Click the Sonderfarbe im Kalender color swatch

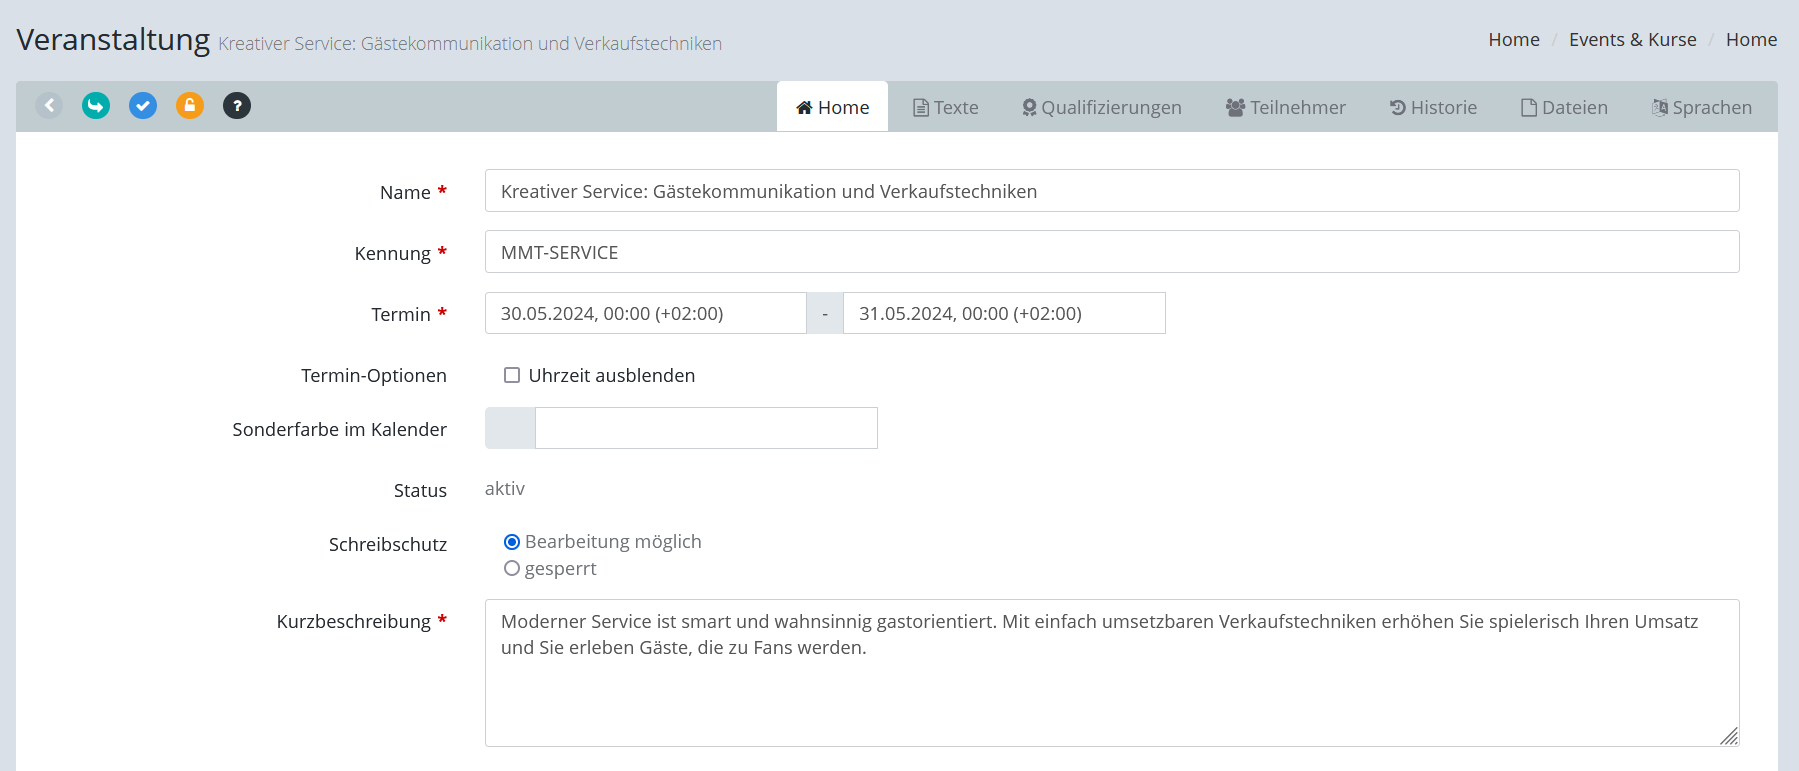[x=510, y=428]
